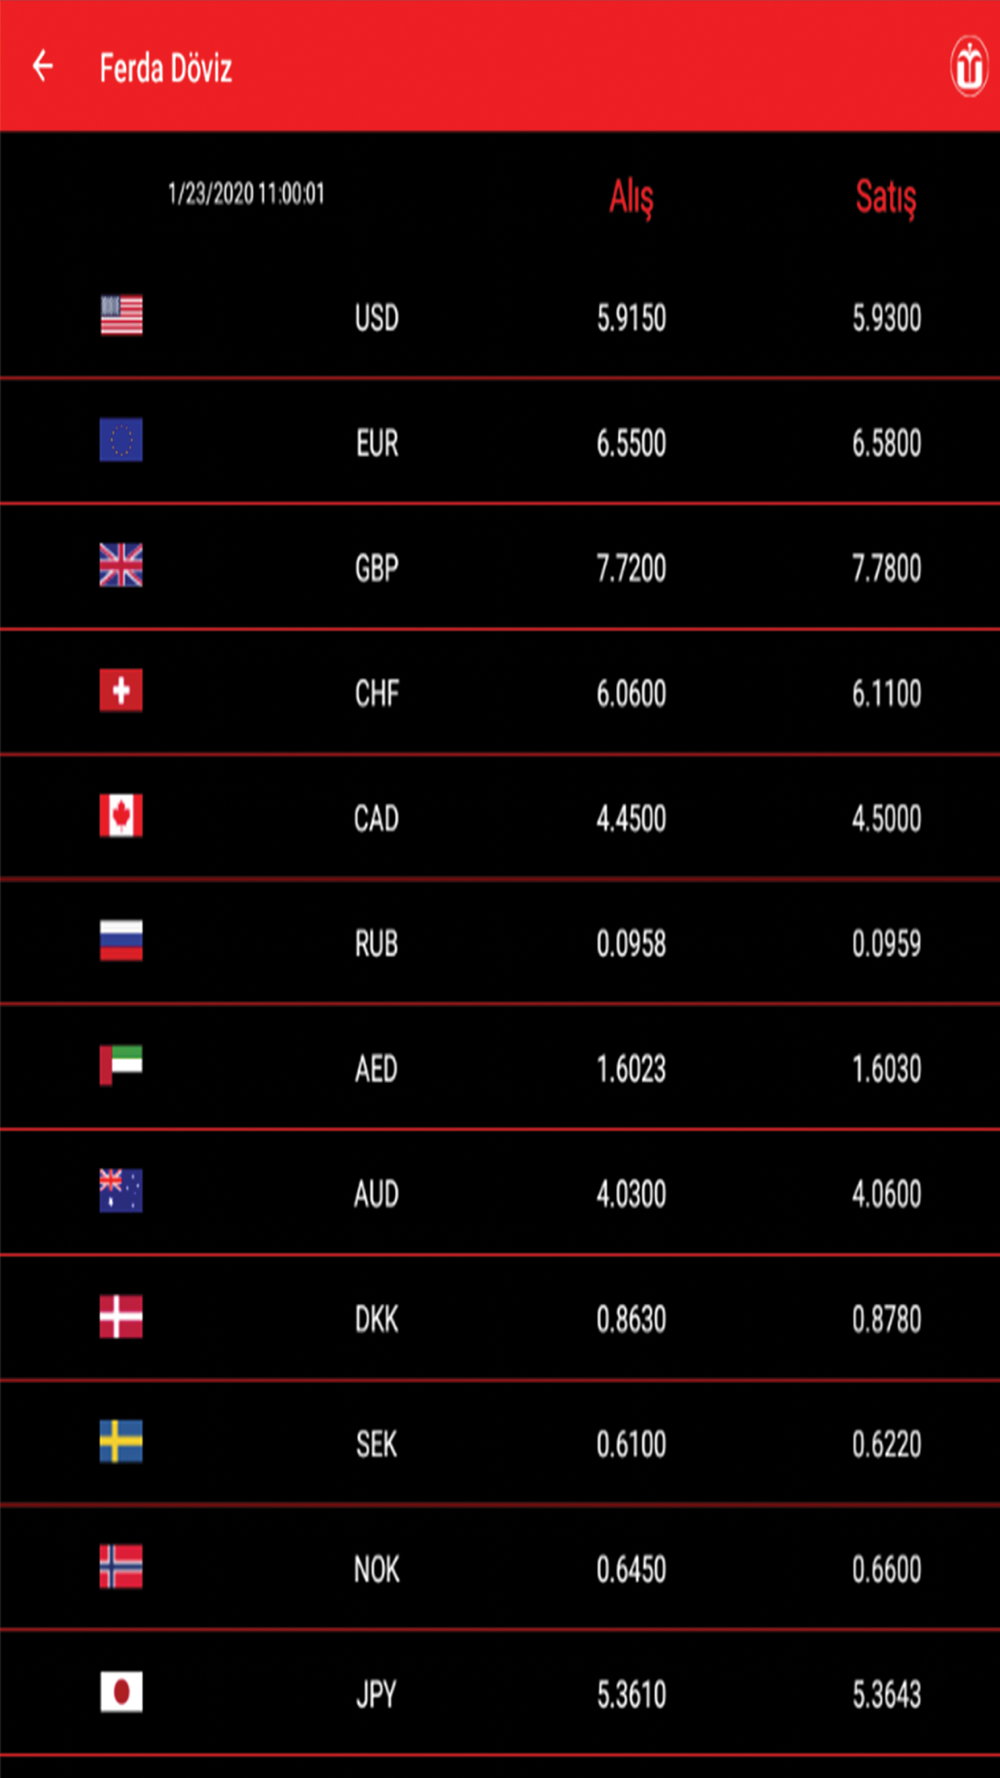Select the NOK currency label
1000x1778 pixels.
click(x=377, y=1569)
